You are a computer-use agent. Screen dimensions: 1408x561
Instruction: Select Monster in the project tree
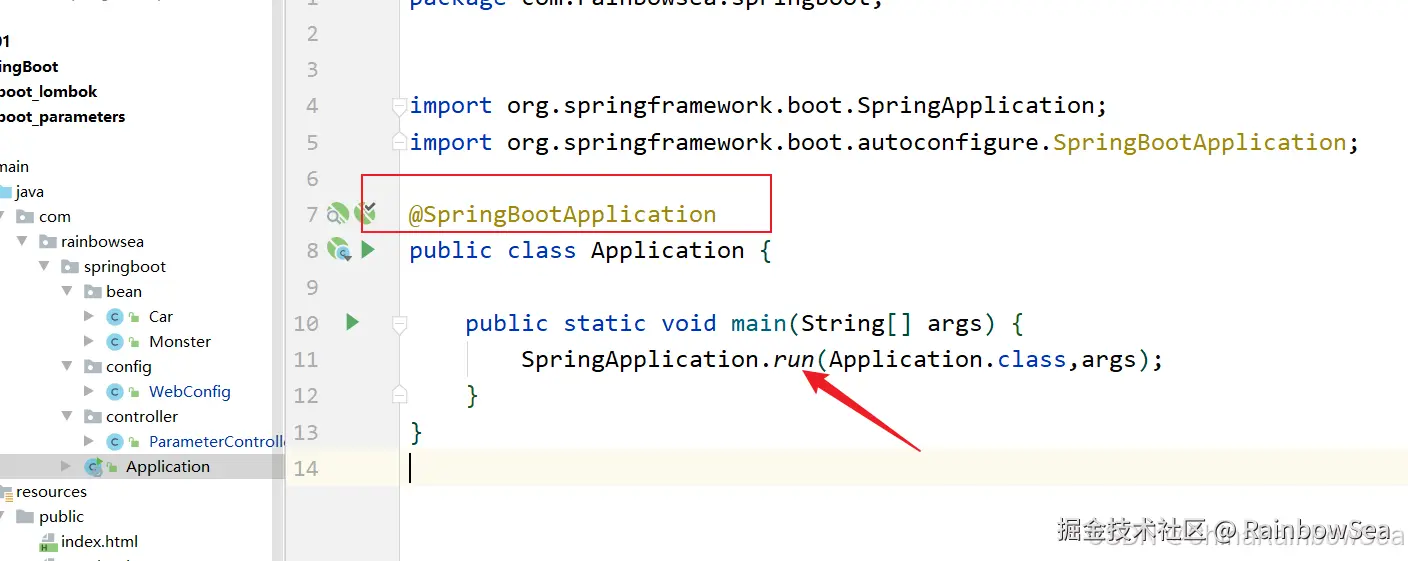[180, 342]
